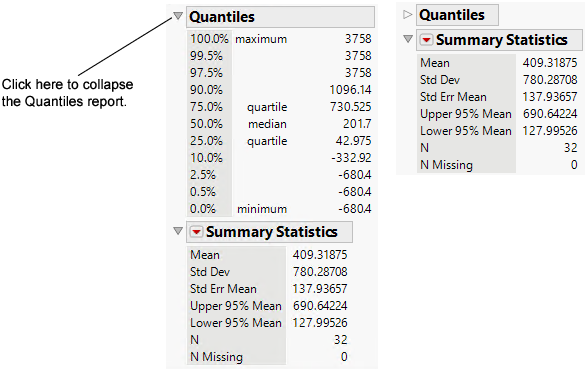Viewport: 587px width, 371px height.
Task: Click the Quantiles header in the left panel
Action: (x=280, y=17)
